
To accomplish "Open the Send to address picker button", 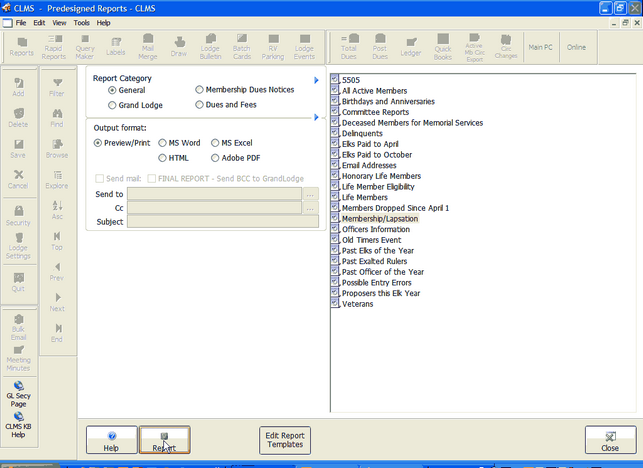I will click(x=310, y=194).
